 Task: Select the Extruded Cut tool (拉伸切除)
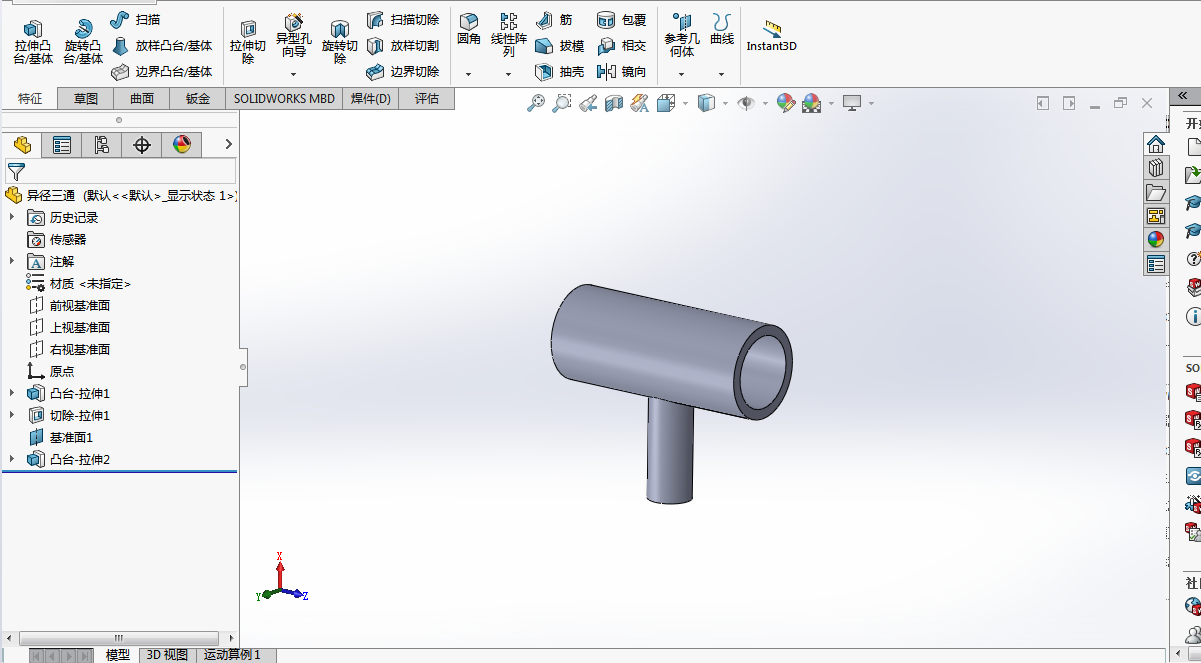248,41
